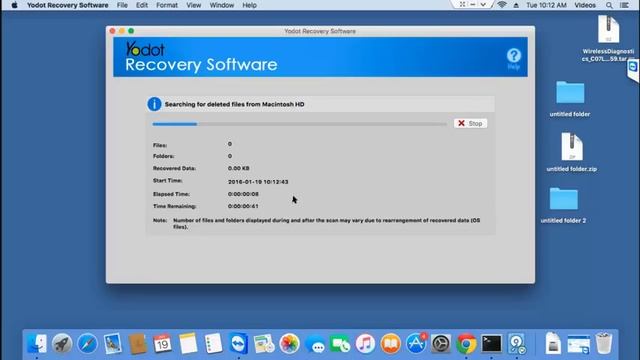The width and height of the screenshot is (640, 360).
Task: Open the minimized window in dock
Action: [578, 344]
